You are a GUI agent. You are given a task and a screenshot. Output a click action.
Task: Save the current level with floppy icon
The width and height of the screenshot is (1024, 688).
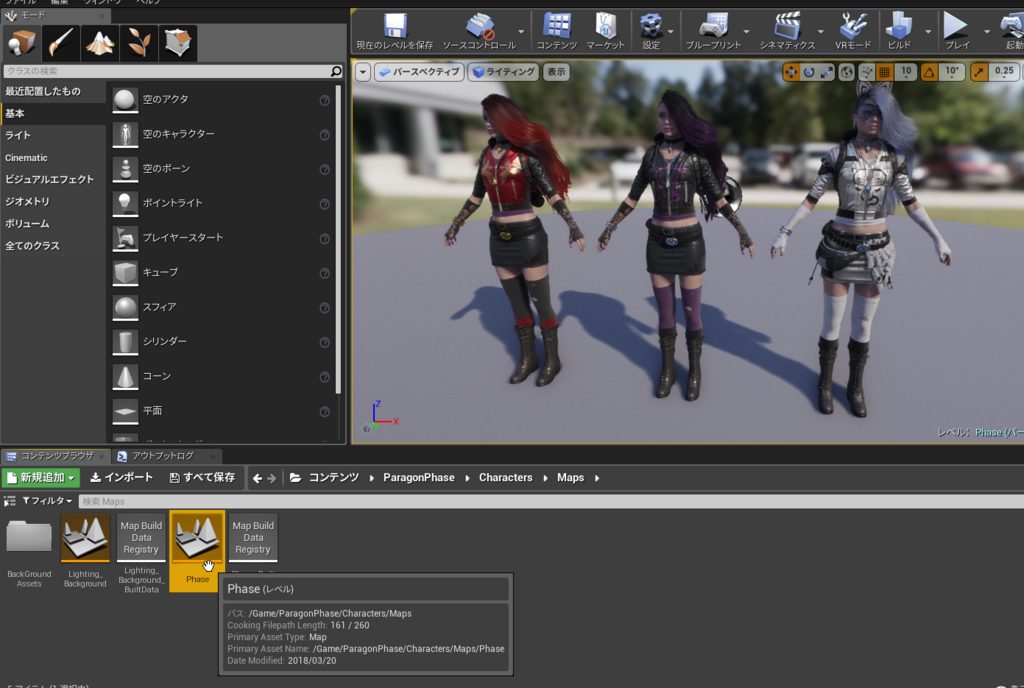tap(394, 31)
